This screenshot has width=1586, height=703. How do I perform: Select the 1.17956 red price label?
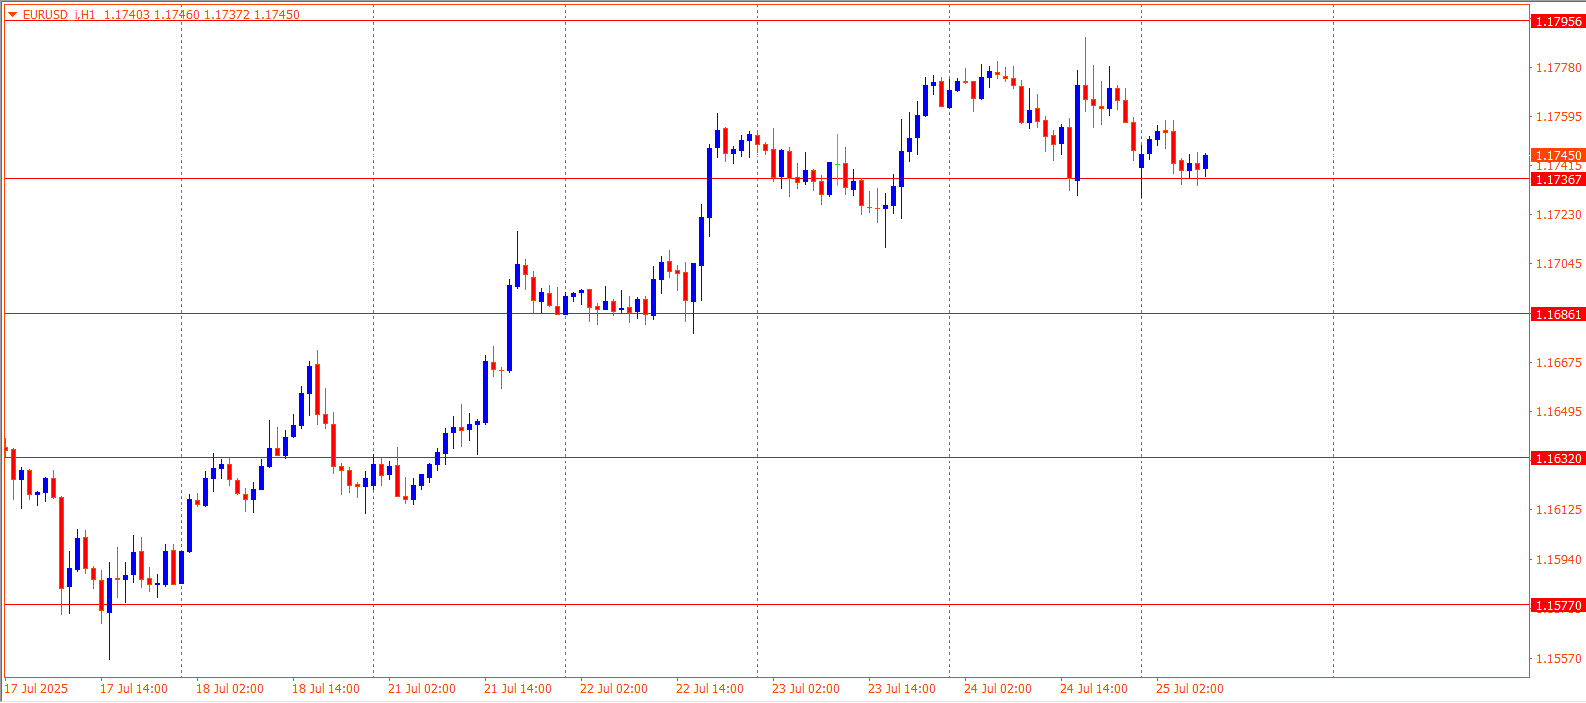[1558, 21]
